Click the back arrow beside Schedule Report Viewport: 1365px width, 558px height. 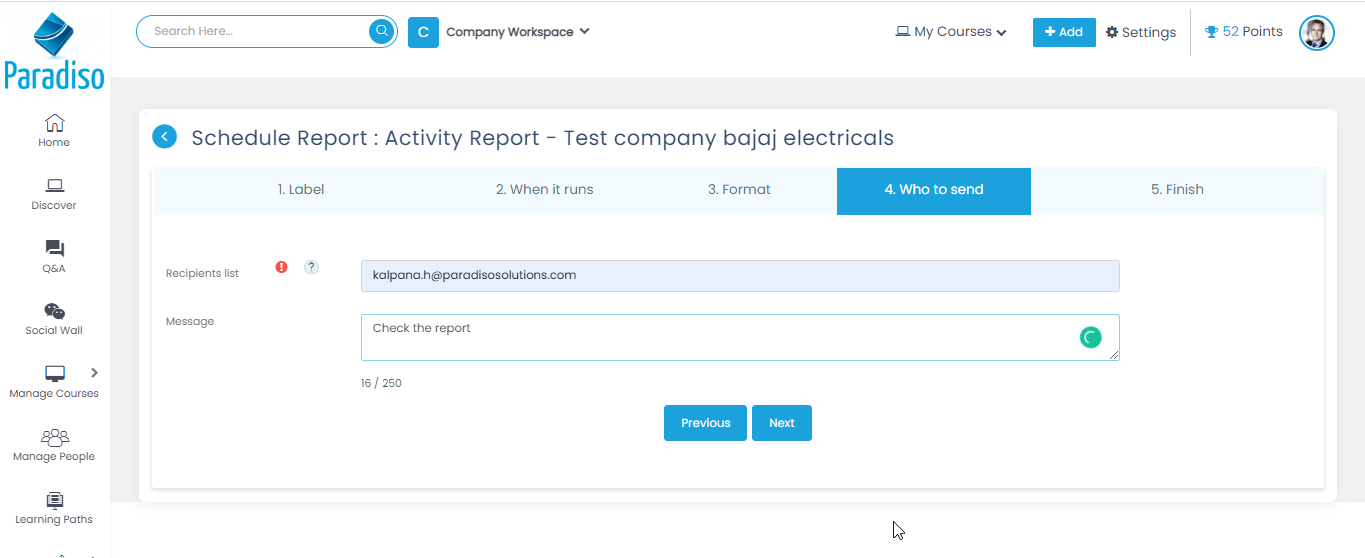pyautogui.click(x=165, y=137)
